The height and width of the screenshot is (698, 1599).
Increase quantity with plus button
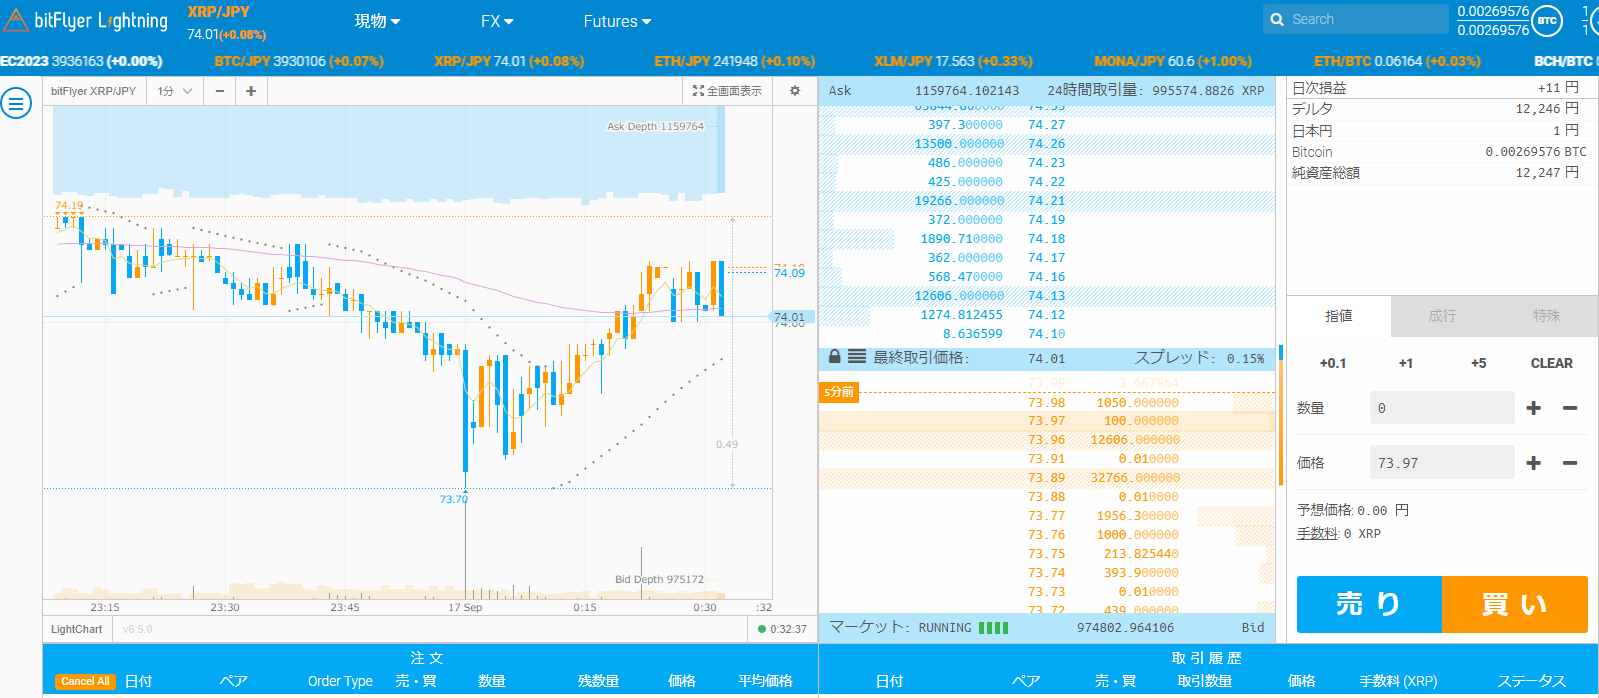1533,408
